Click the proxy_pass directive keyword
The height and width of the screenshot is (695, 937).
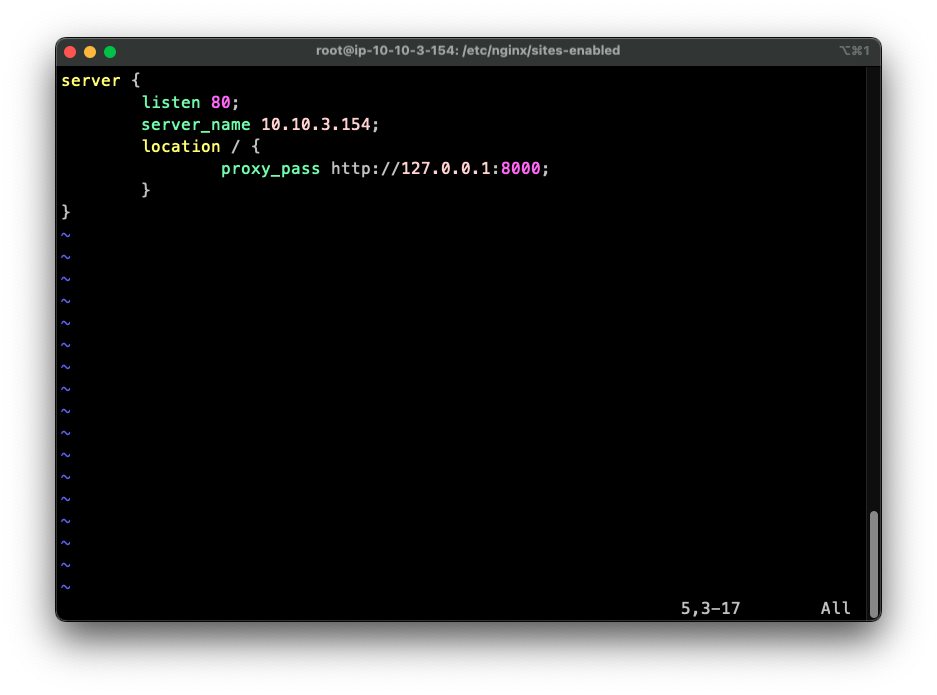270,168
